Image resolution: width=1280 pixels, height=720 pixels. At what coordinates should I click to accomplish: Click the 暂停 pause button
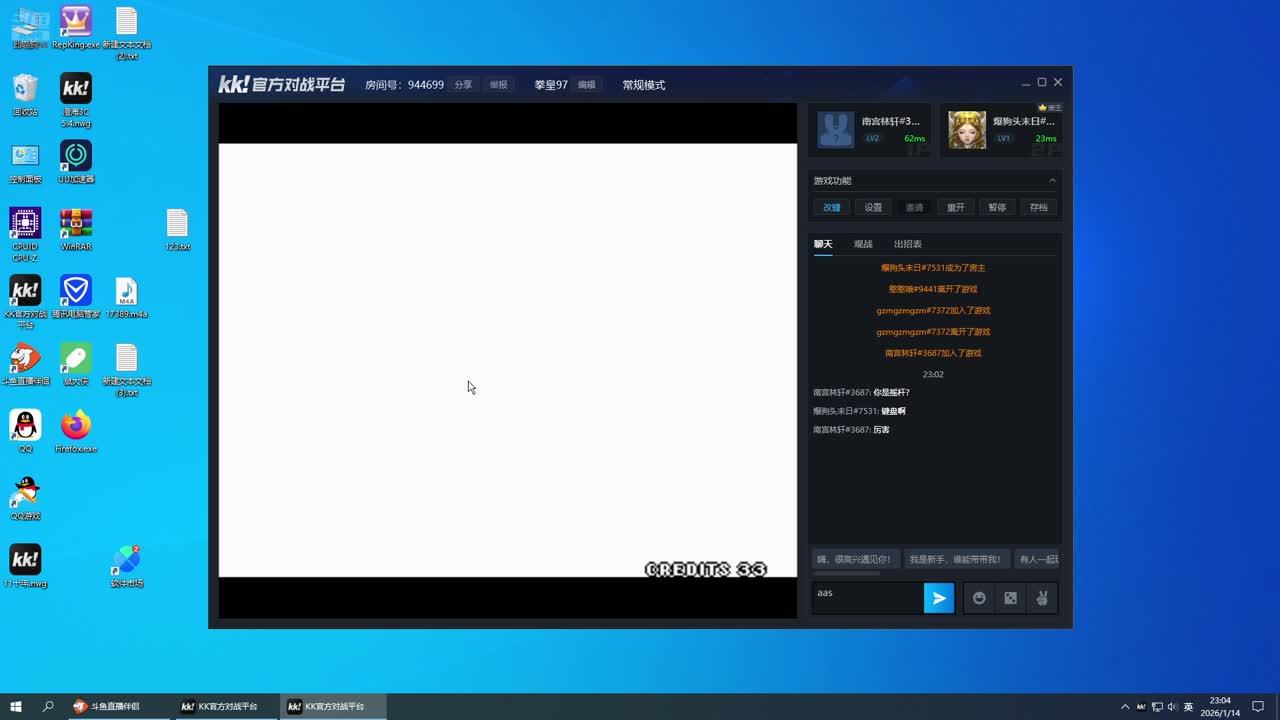pyautogui.click(x=997, y=208)
